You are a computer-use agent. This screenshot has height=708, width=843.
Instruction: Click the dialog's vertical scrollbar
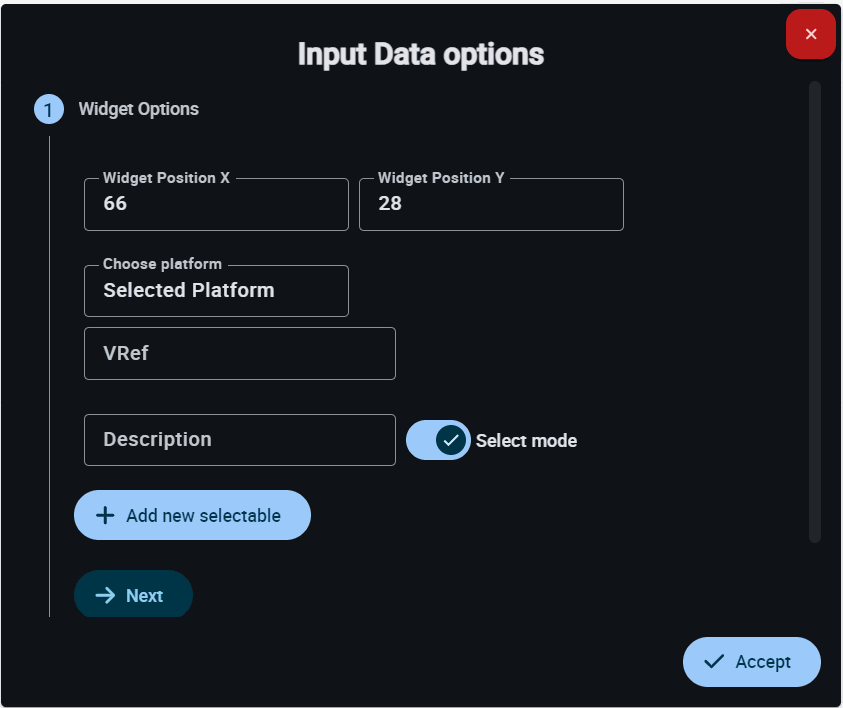814,312
